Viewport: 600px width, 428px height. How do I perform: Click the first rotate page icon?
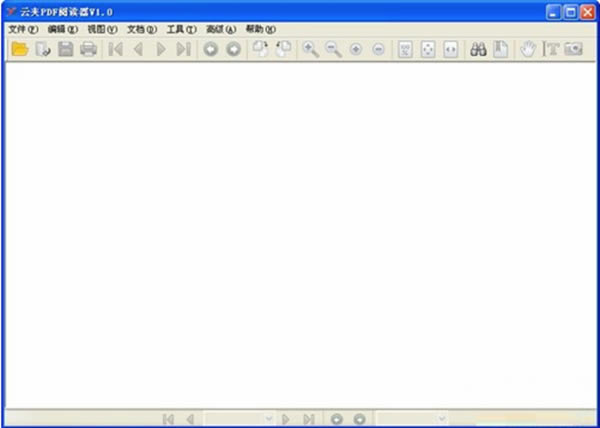pos(261,49)
